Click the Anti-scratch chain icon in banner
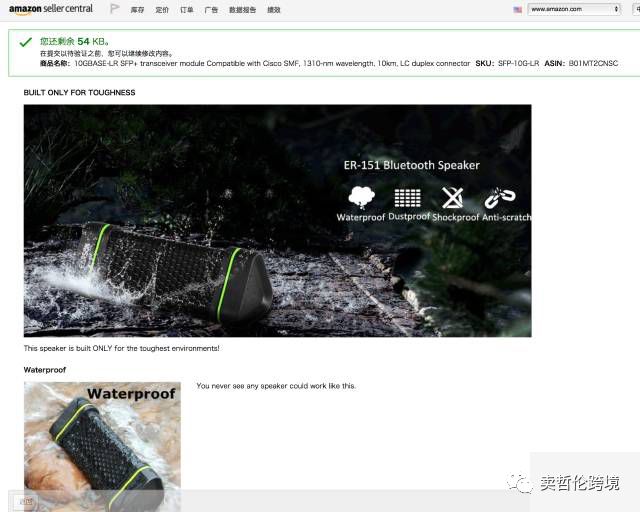The image size is (640, 512). coord(500,198)
